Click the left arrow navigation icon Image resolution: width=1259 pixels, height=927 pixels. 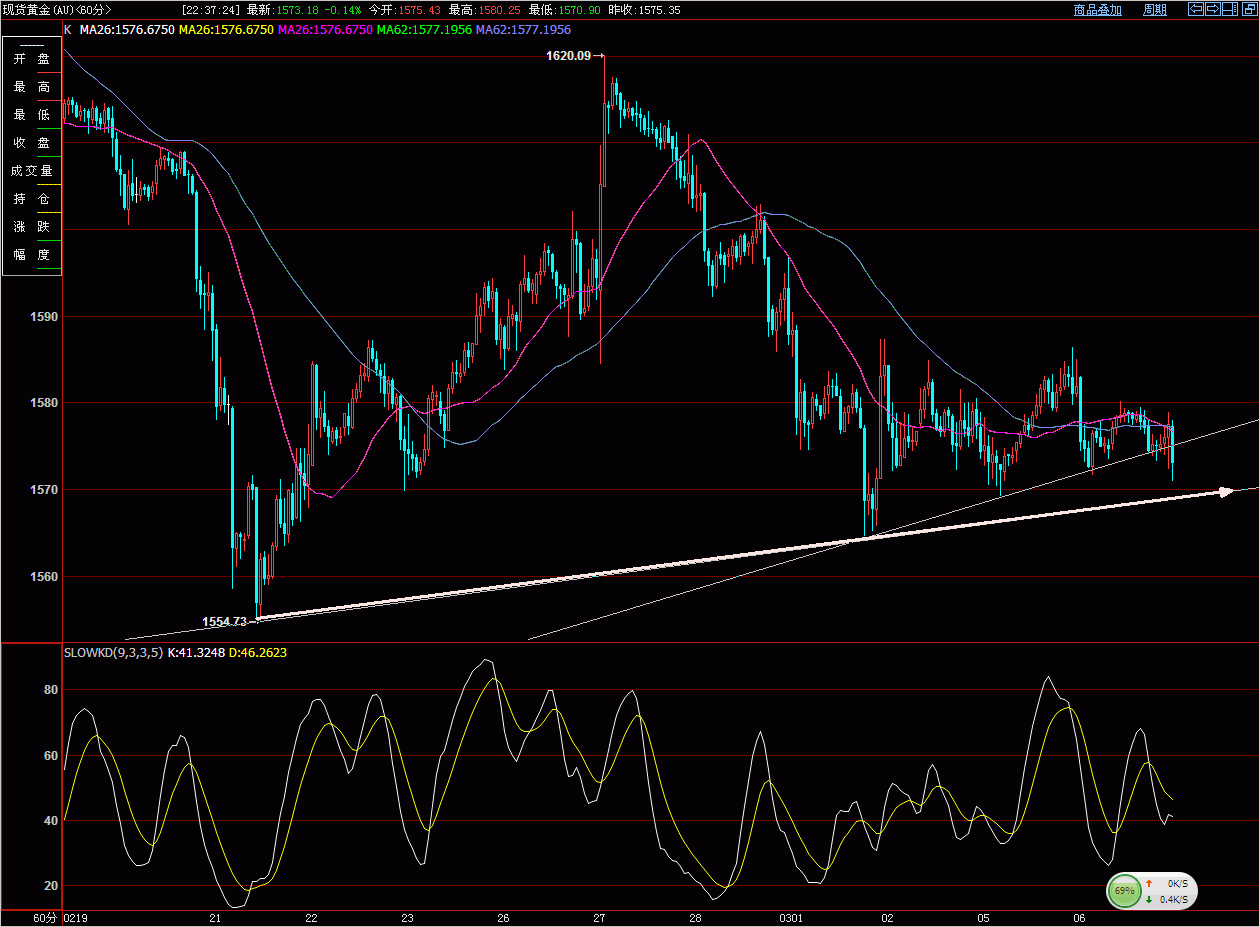click(1195, 9)
